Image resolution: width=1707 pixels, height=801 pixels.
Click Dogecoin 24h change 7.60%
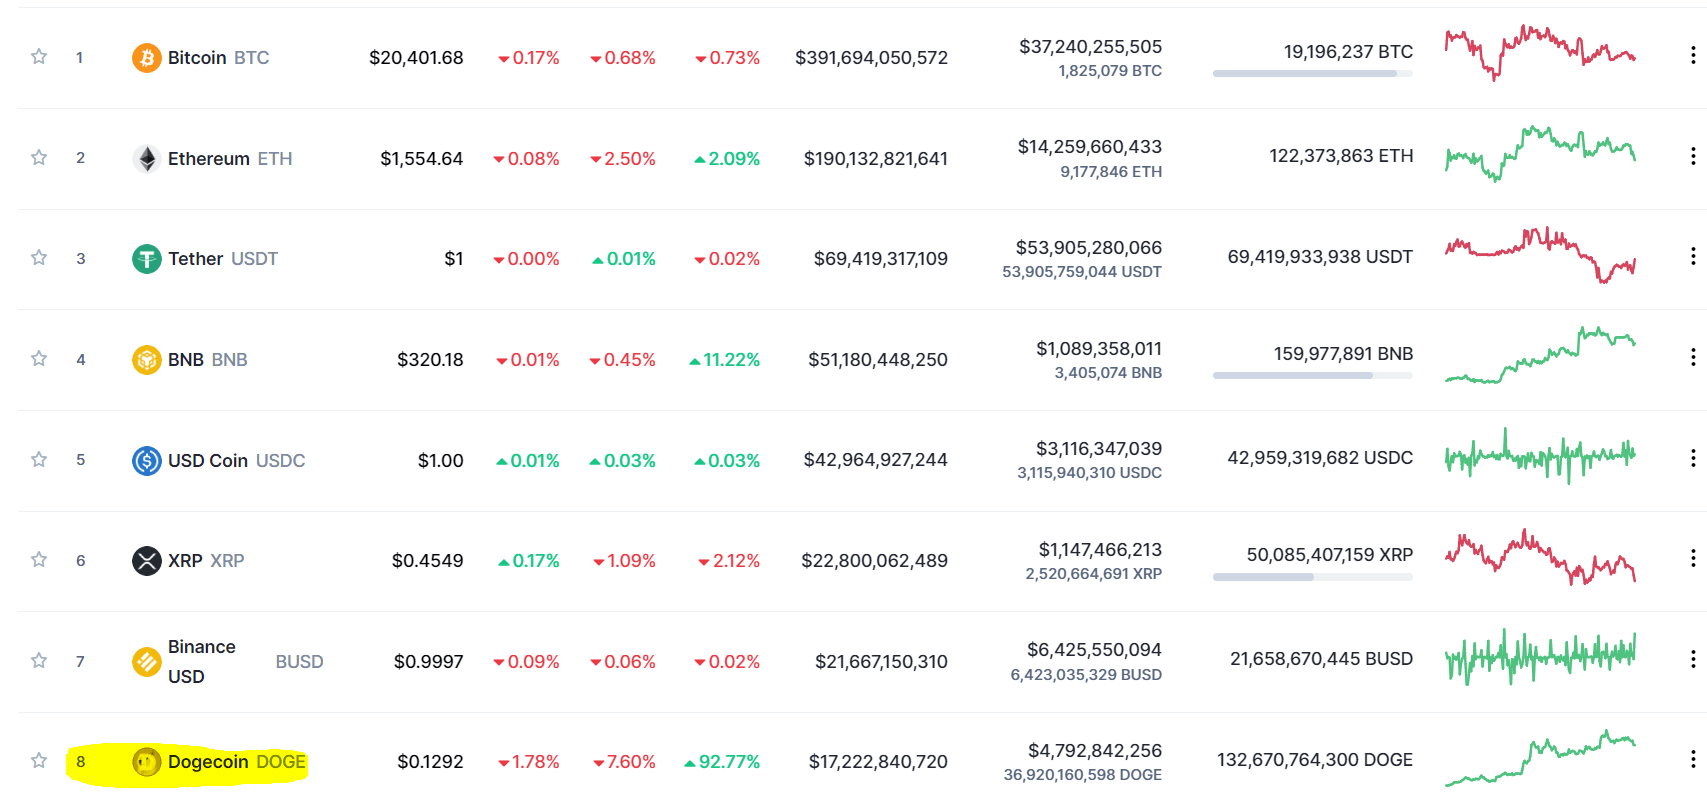point(624,762)
